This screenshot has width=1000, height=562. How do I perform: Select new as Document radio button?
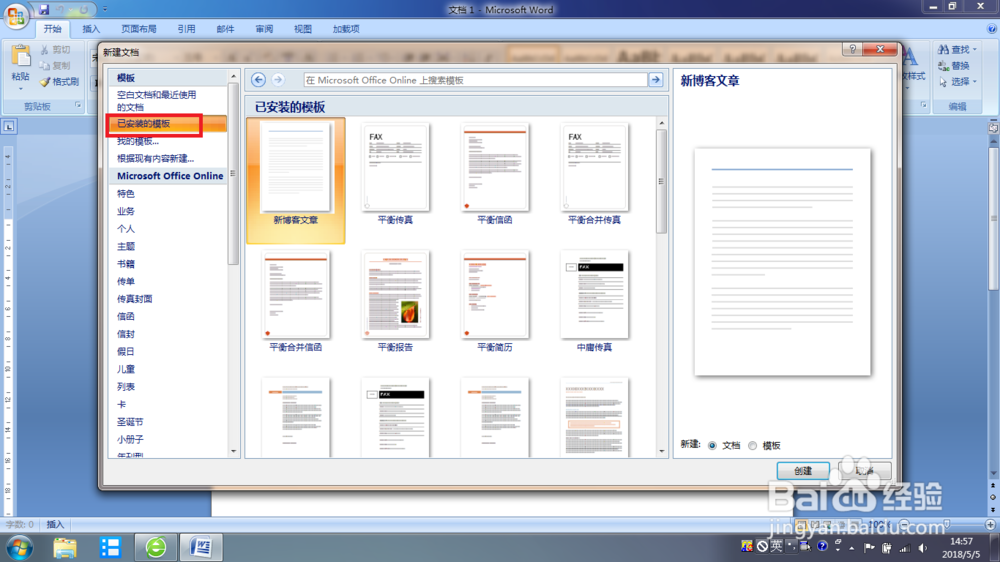[x=712, y=446]
